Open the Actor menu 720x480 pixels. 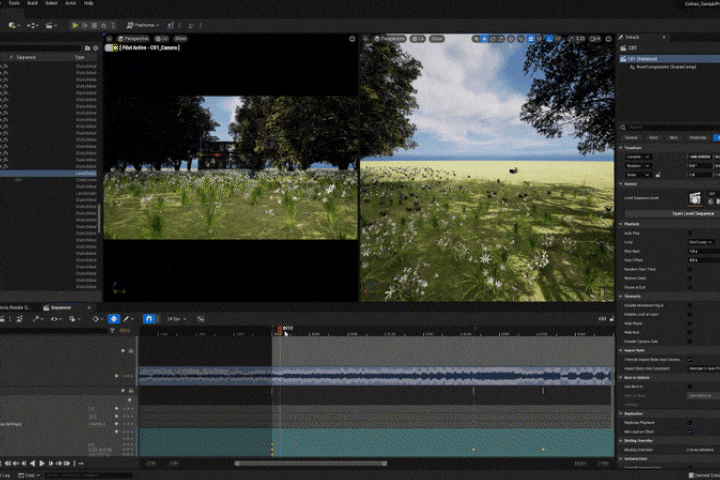pyautogui.click(x=71, y=3)
